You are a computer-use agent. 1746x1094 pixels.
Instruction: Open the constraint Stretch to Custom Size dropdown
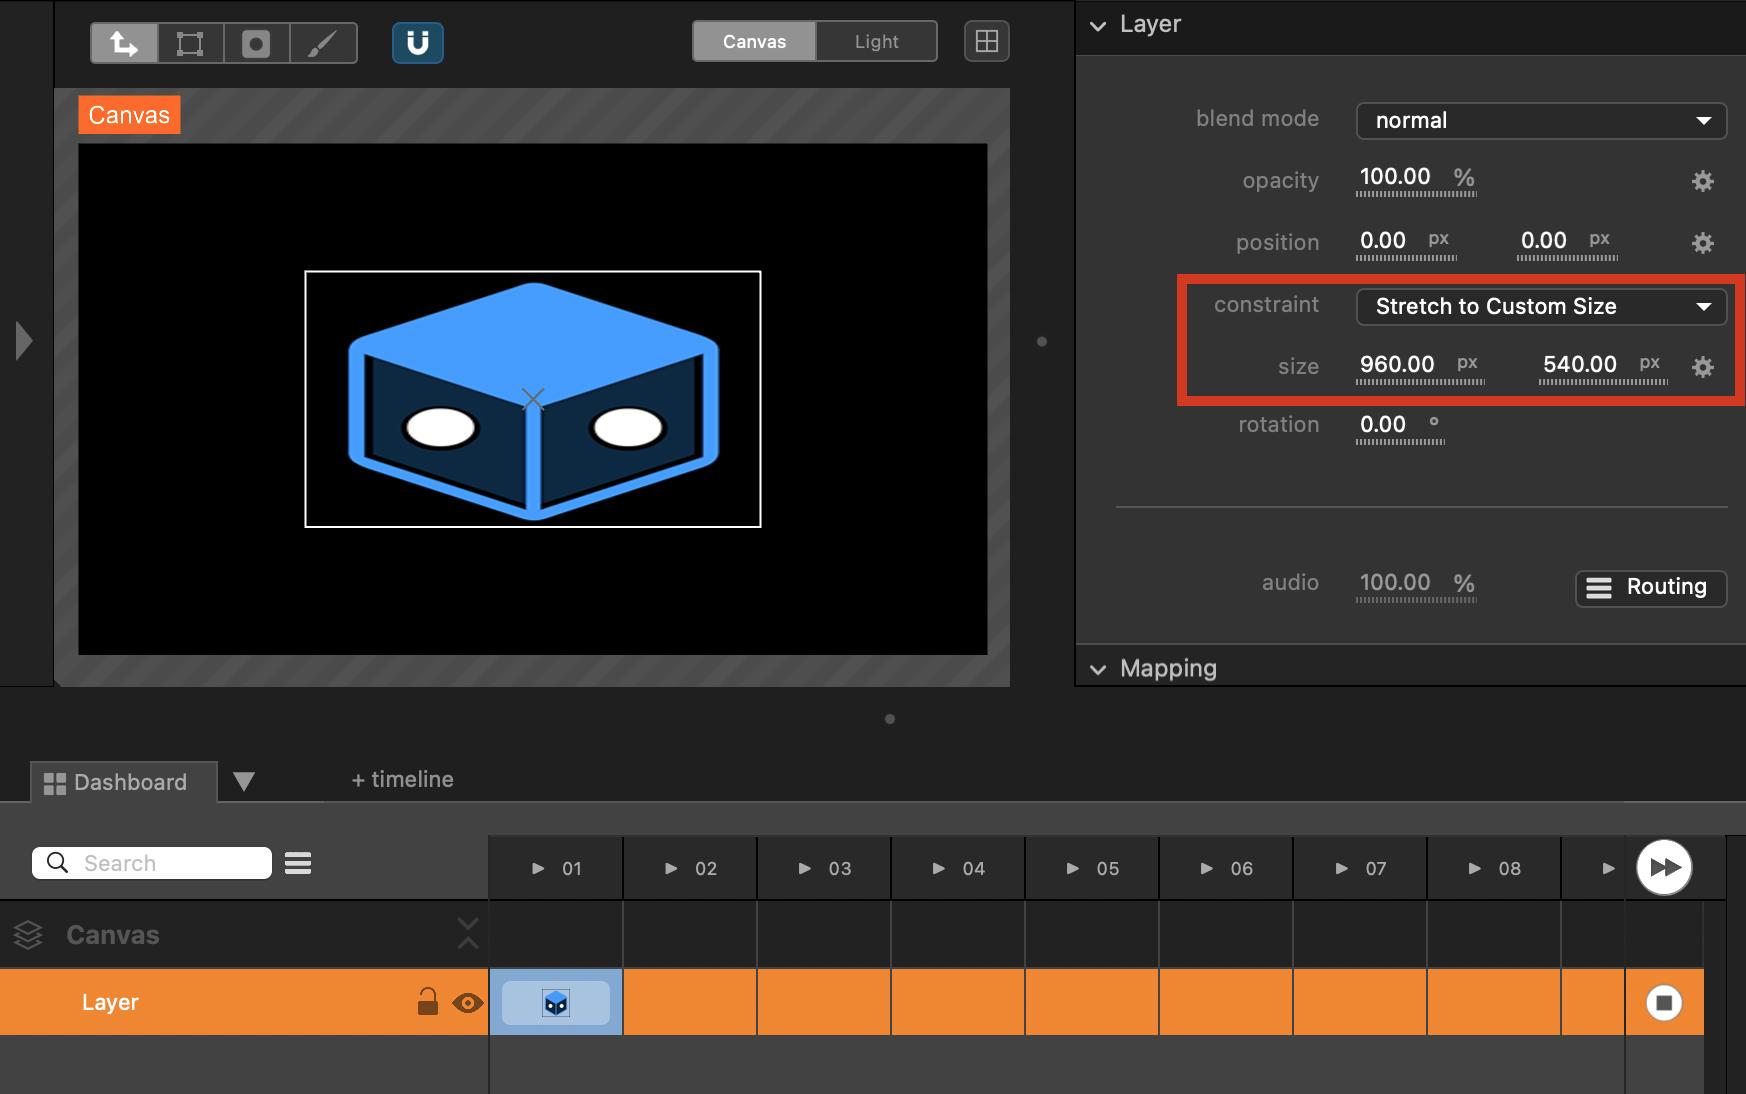[x=1540, y=307]
